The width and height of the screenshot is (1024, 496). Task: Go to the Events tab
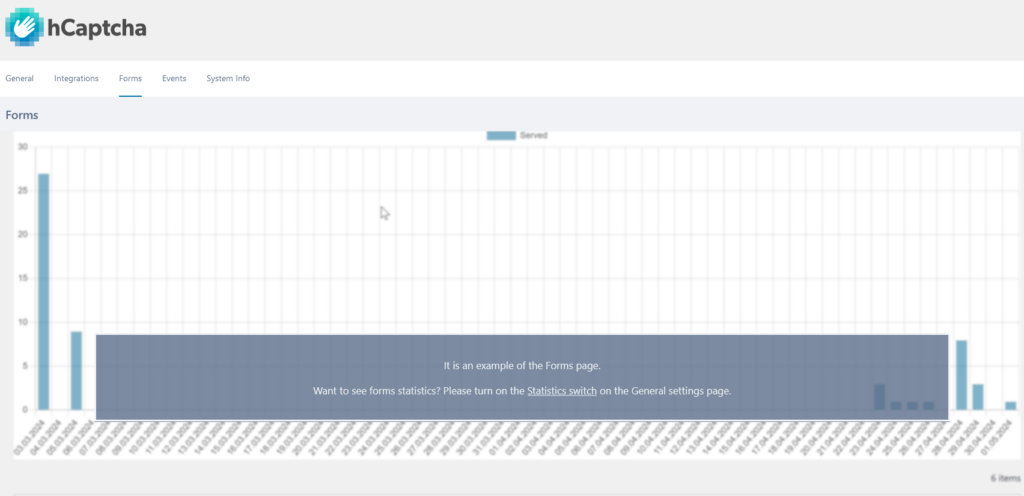point(174,78)
